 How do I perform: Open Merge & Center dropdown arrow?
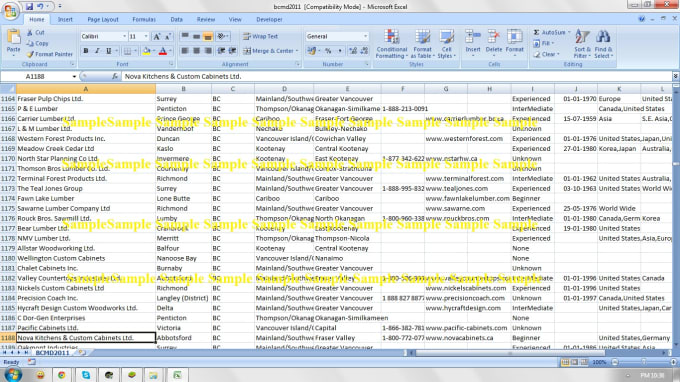click(x=297, y=51)
